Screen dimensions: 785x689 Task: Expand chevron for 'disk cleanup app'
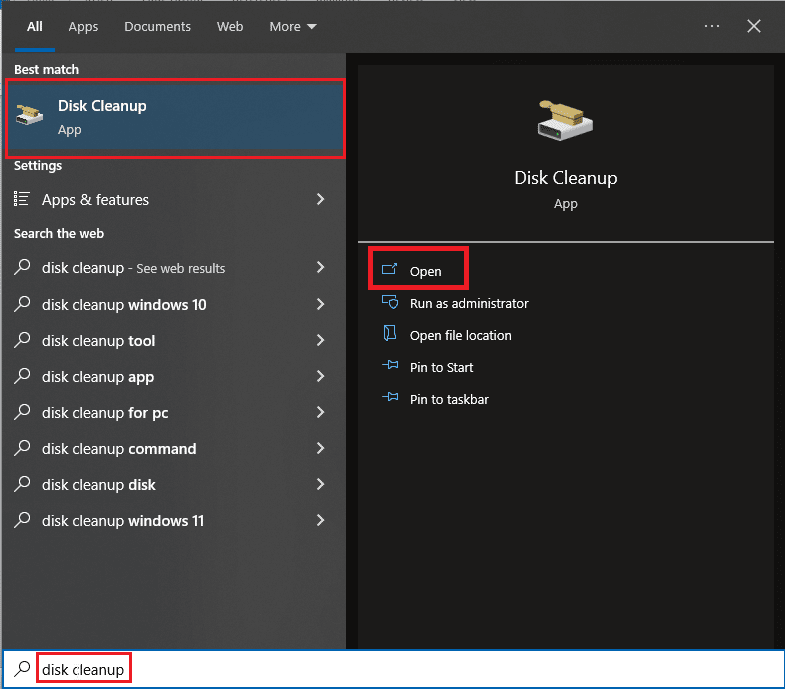click(x=320, y=376)
